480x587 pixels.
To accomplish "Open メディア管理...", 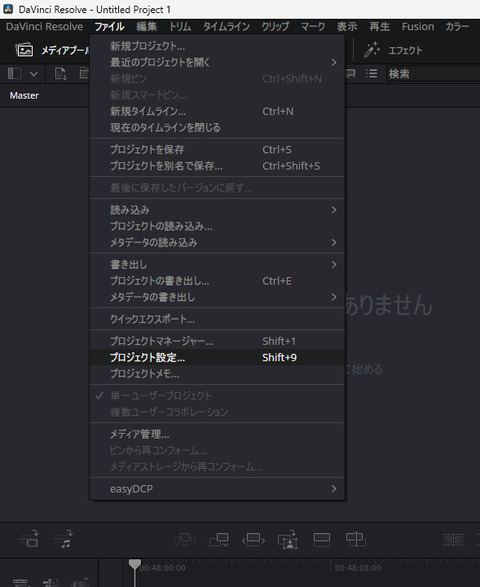I will pyautogui.click(x=217, y=434).
